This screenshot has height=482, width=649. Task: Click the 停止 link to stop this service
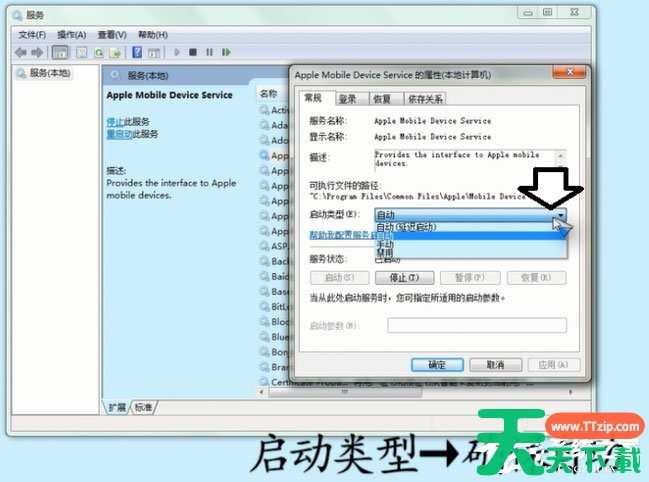click(115, 122)
